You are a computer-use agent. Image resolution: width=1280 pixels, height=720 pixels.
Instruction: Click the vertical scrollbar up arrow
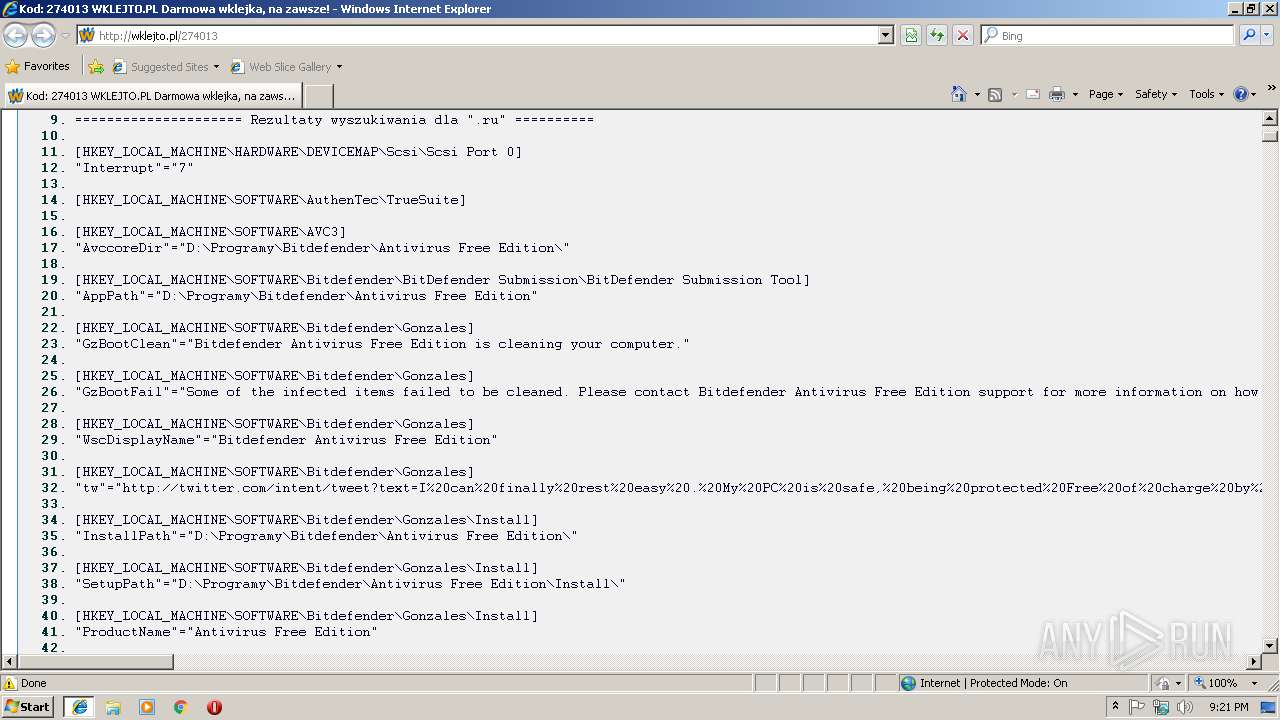pyautogui.click(x=1270, y=118)
